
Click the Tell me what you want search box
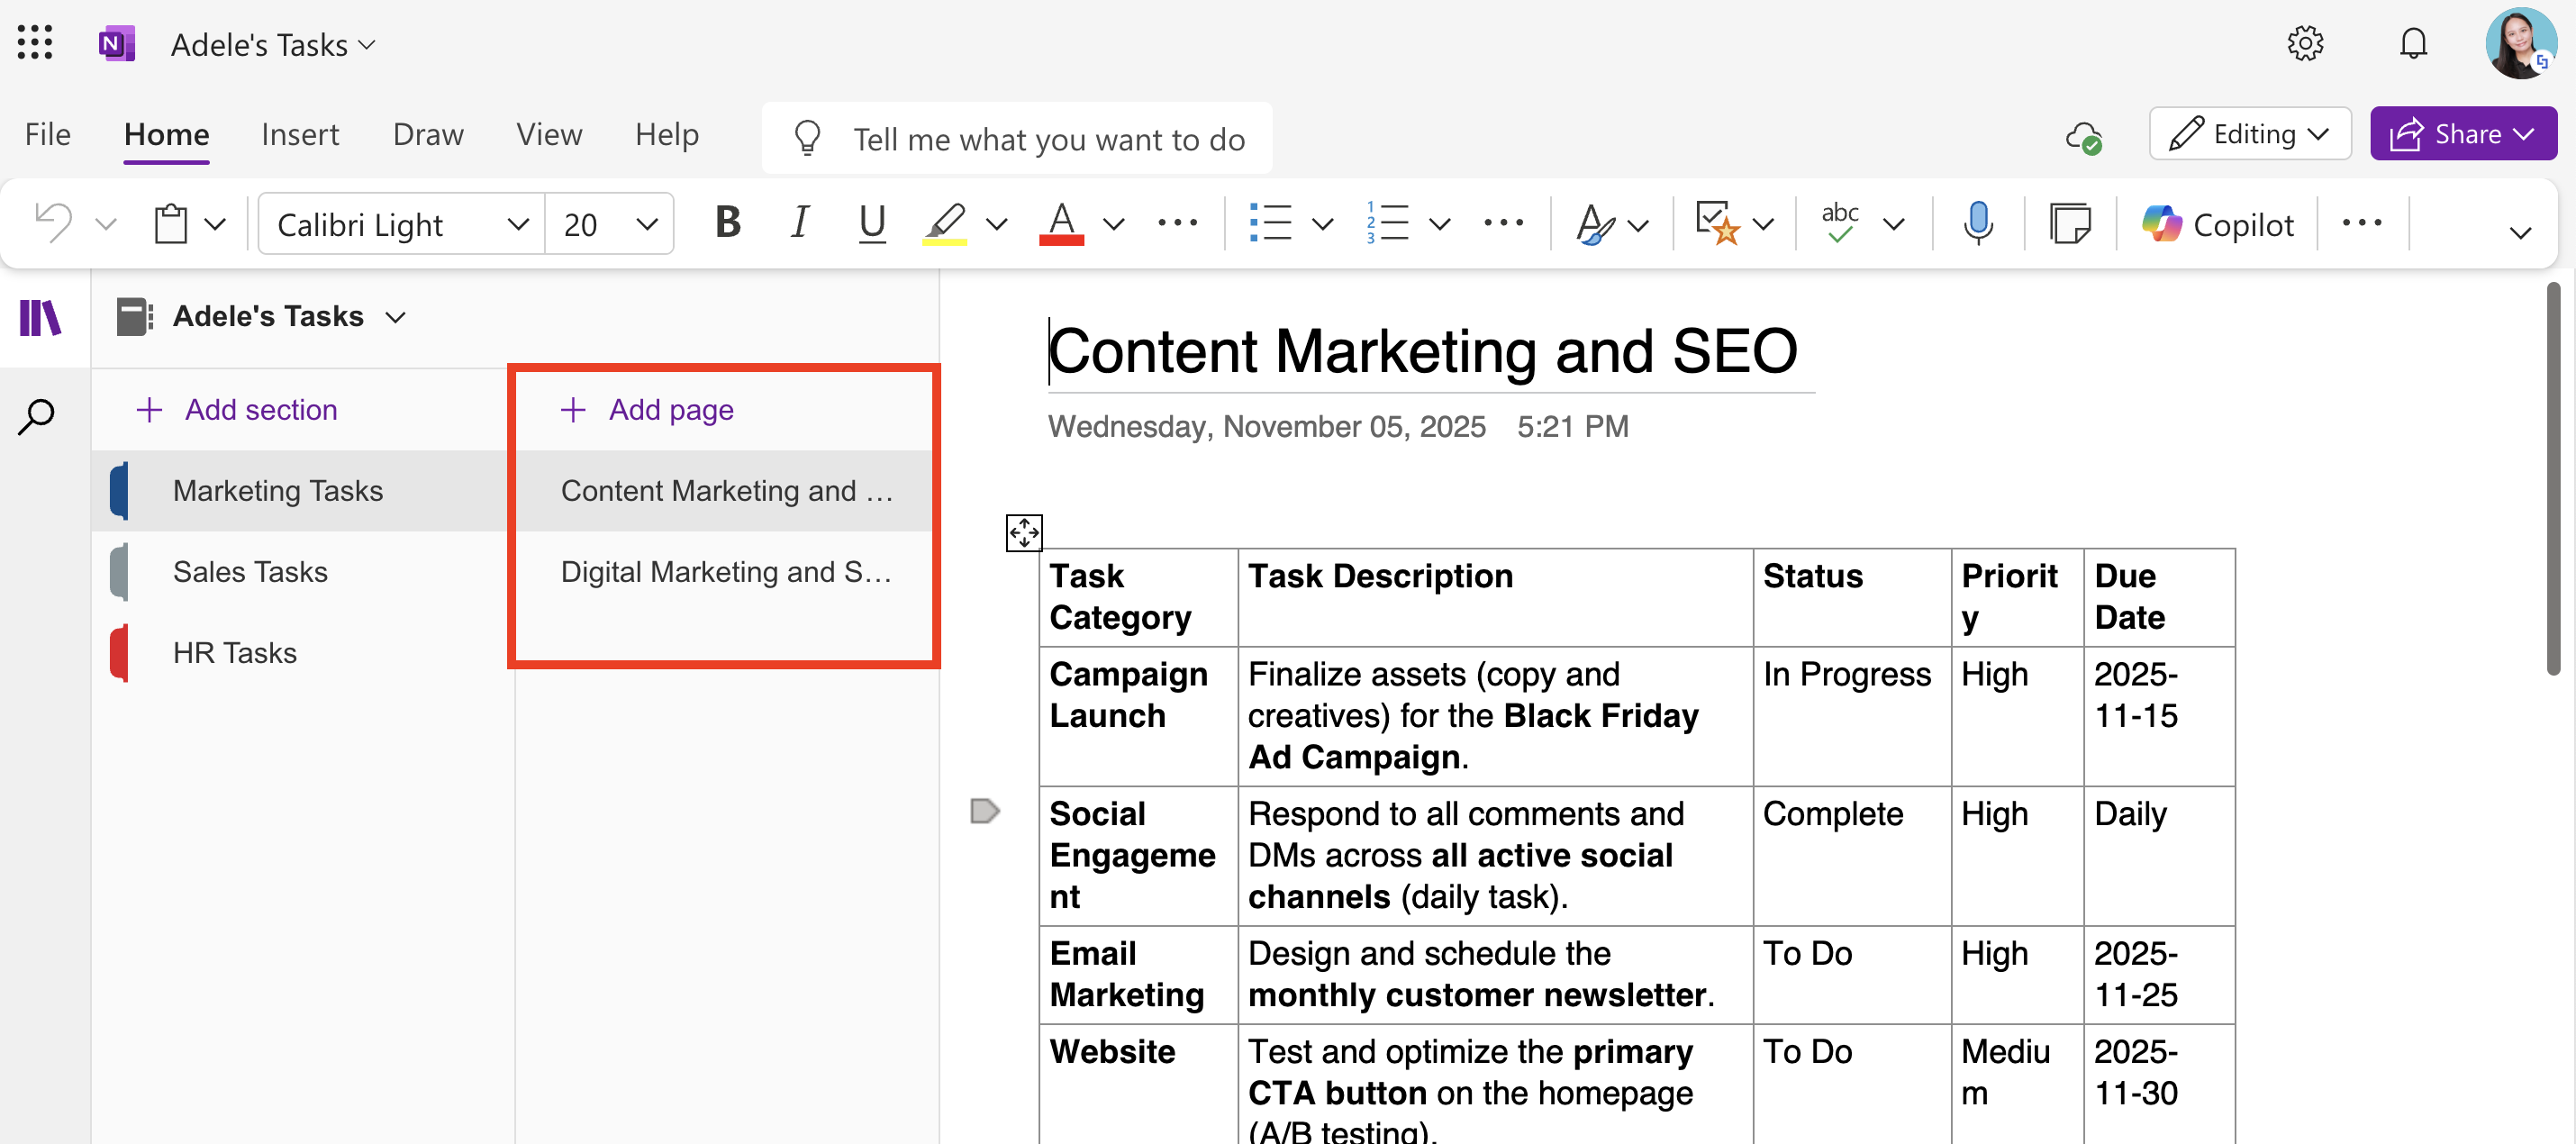1048,139
